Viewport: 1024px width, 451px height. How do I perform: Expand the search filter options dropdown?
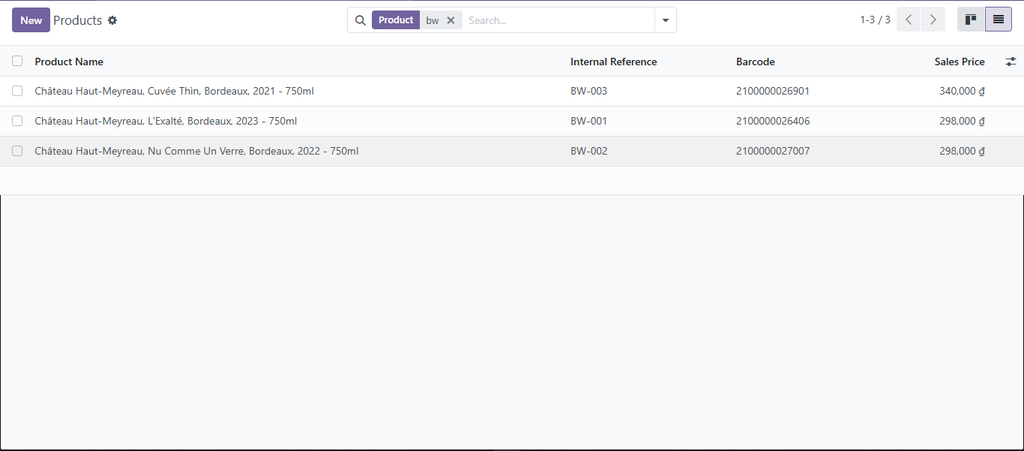click(665, 20)
